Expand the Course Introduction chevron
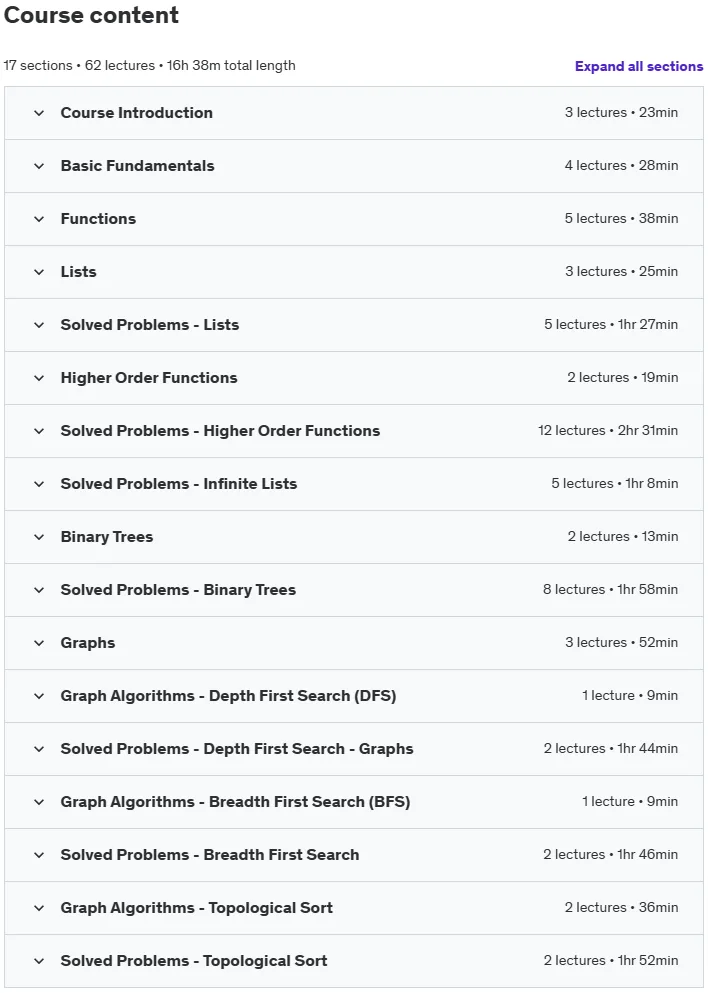Viewport: 708px width, 993px height. (x=39, y=113)
